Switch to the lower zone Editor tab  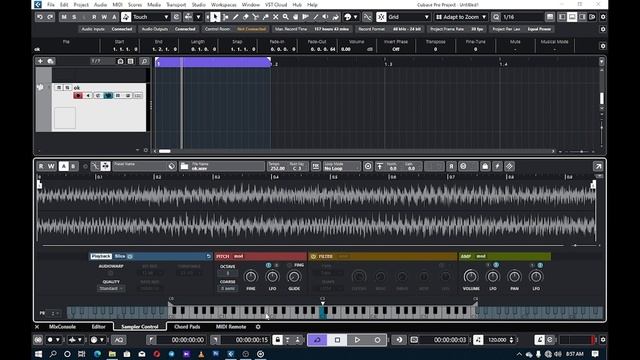point(98,327)
